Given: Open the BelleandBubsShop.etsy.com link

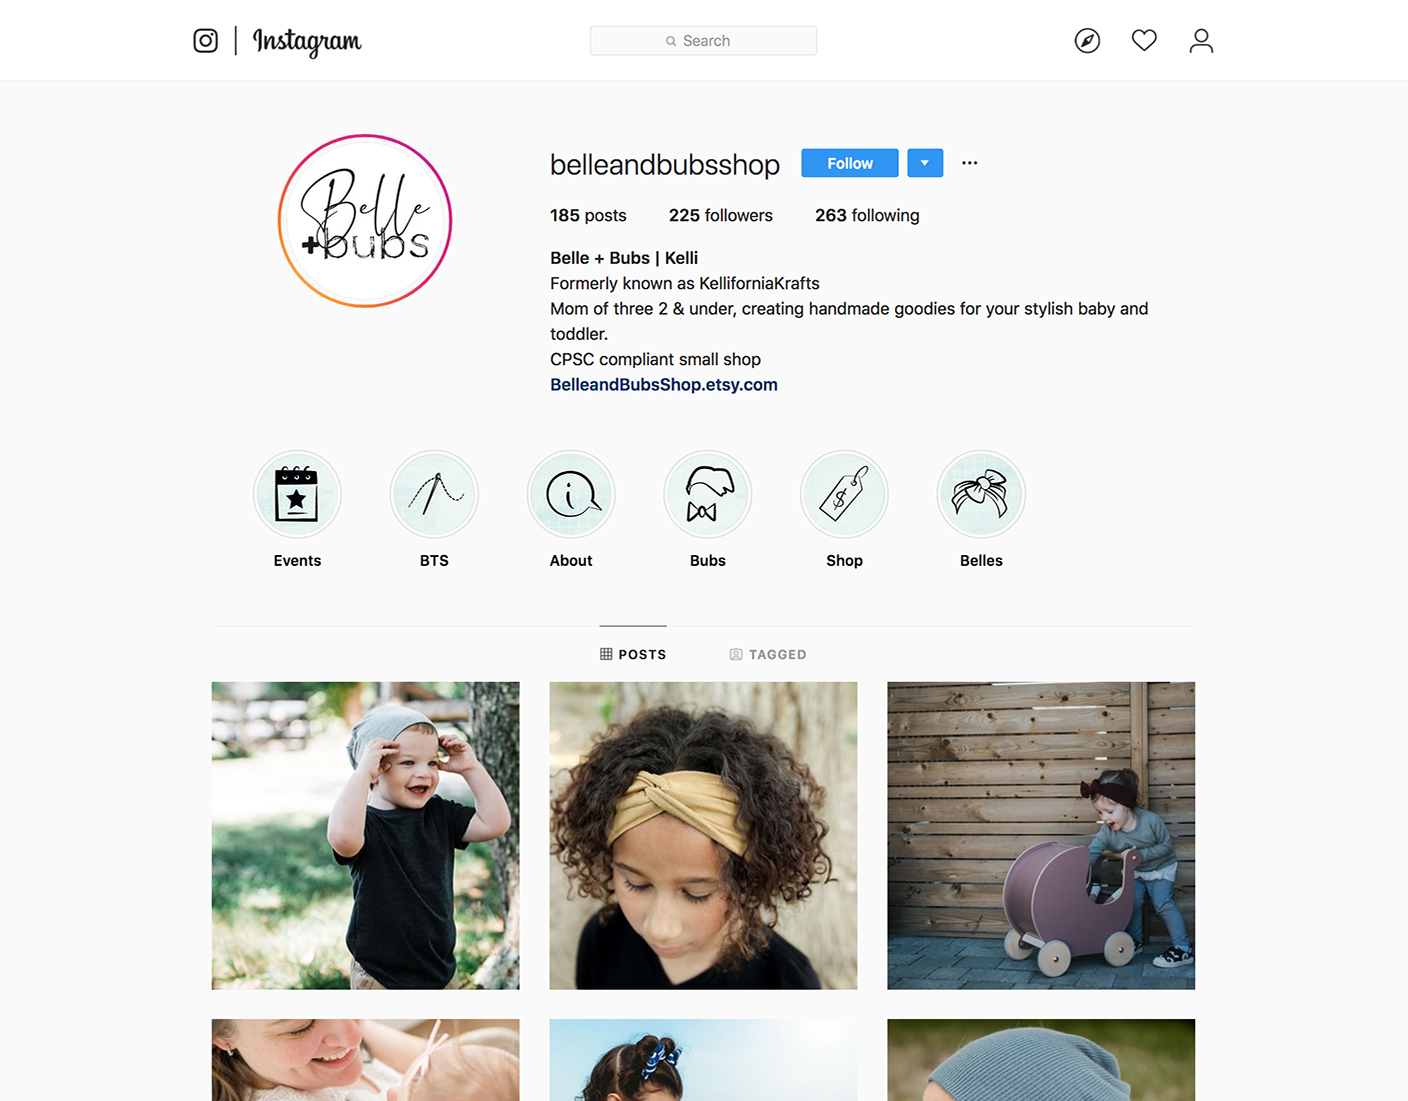Looking at the screenshot, I should click(664, 384).
